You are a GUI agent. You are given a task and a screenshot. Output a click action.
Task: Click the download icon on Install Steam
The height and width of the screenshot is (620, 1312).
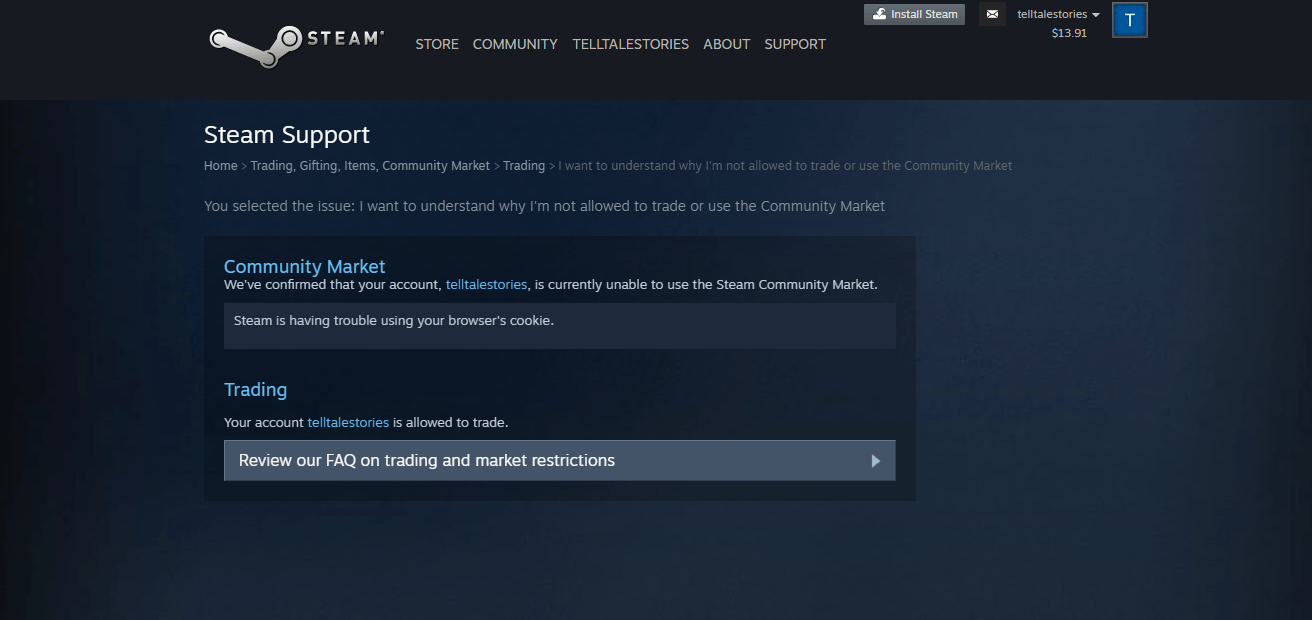(881, 14)
